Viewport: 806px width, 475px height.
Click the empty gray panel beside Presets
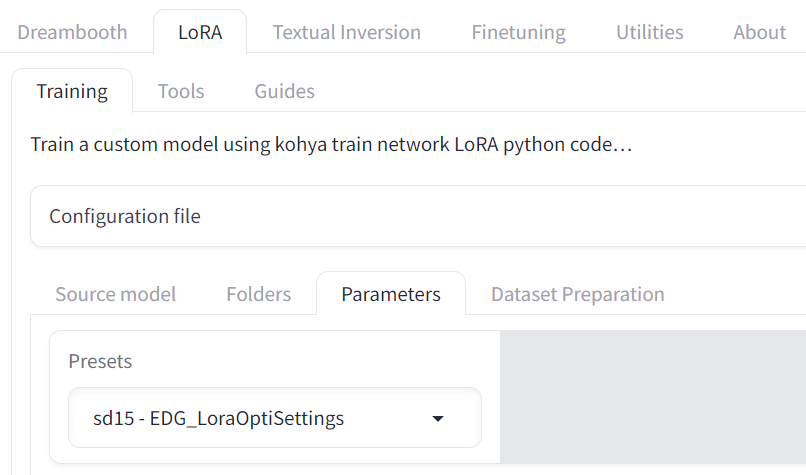point(652,397)
